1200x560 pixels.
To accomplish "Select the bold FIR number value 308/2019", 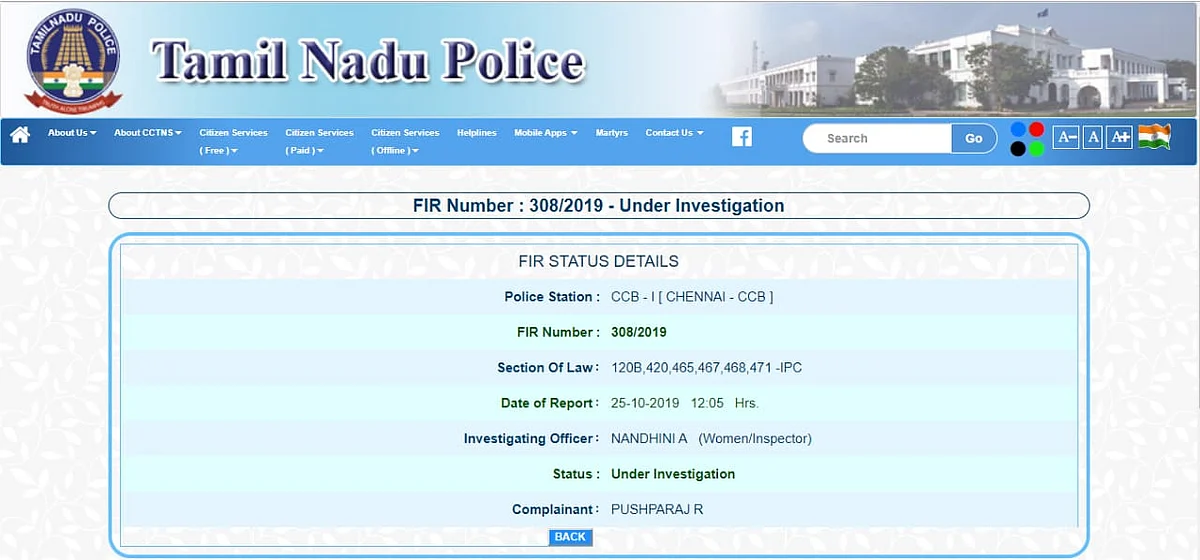I will coord(639,332).
